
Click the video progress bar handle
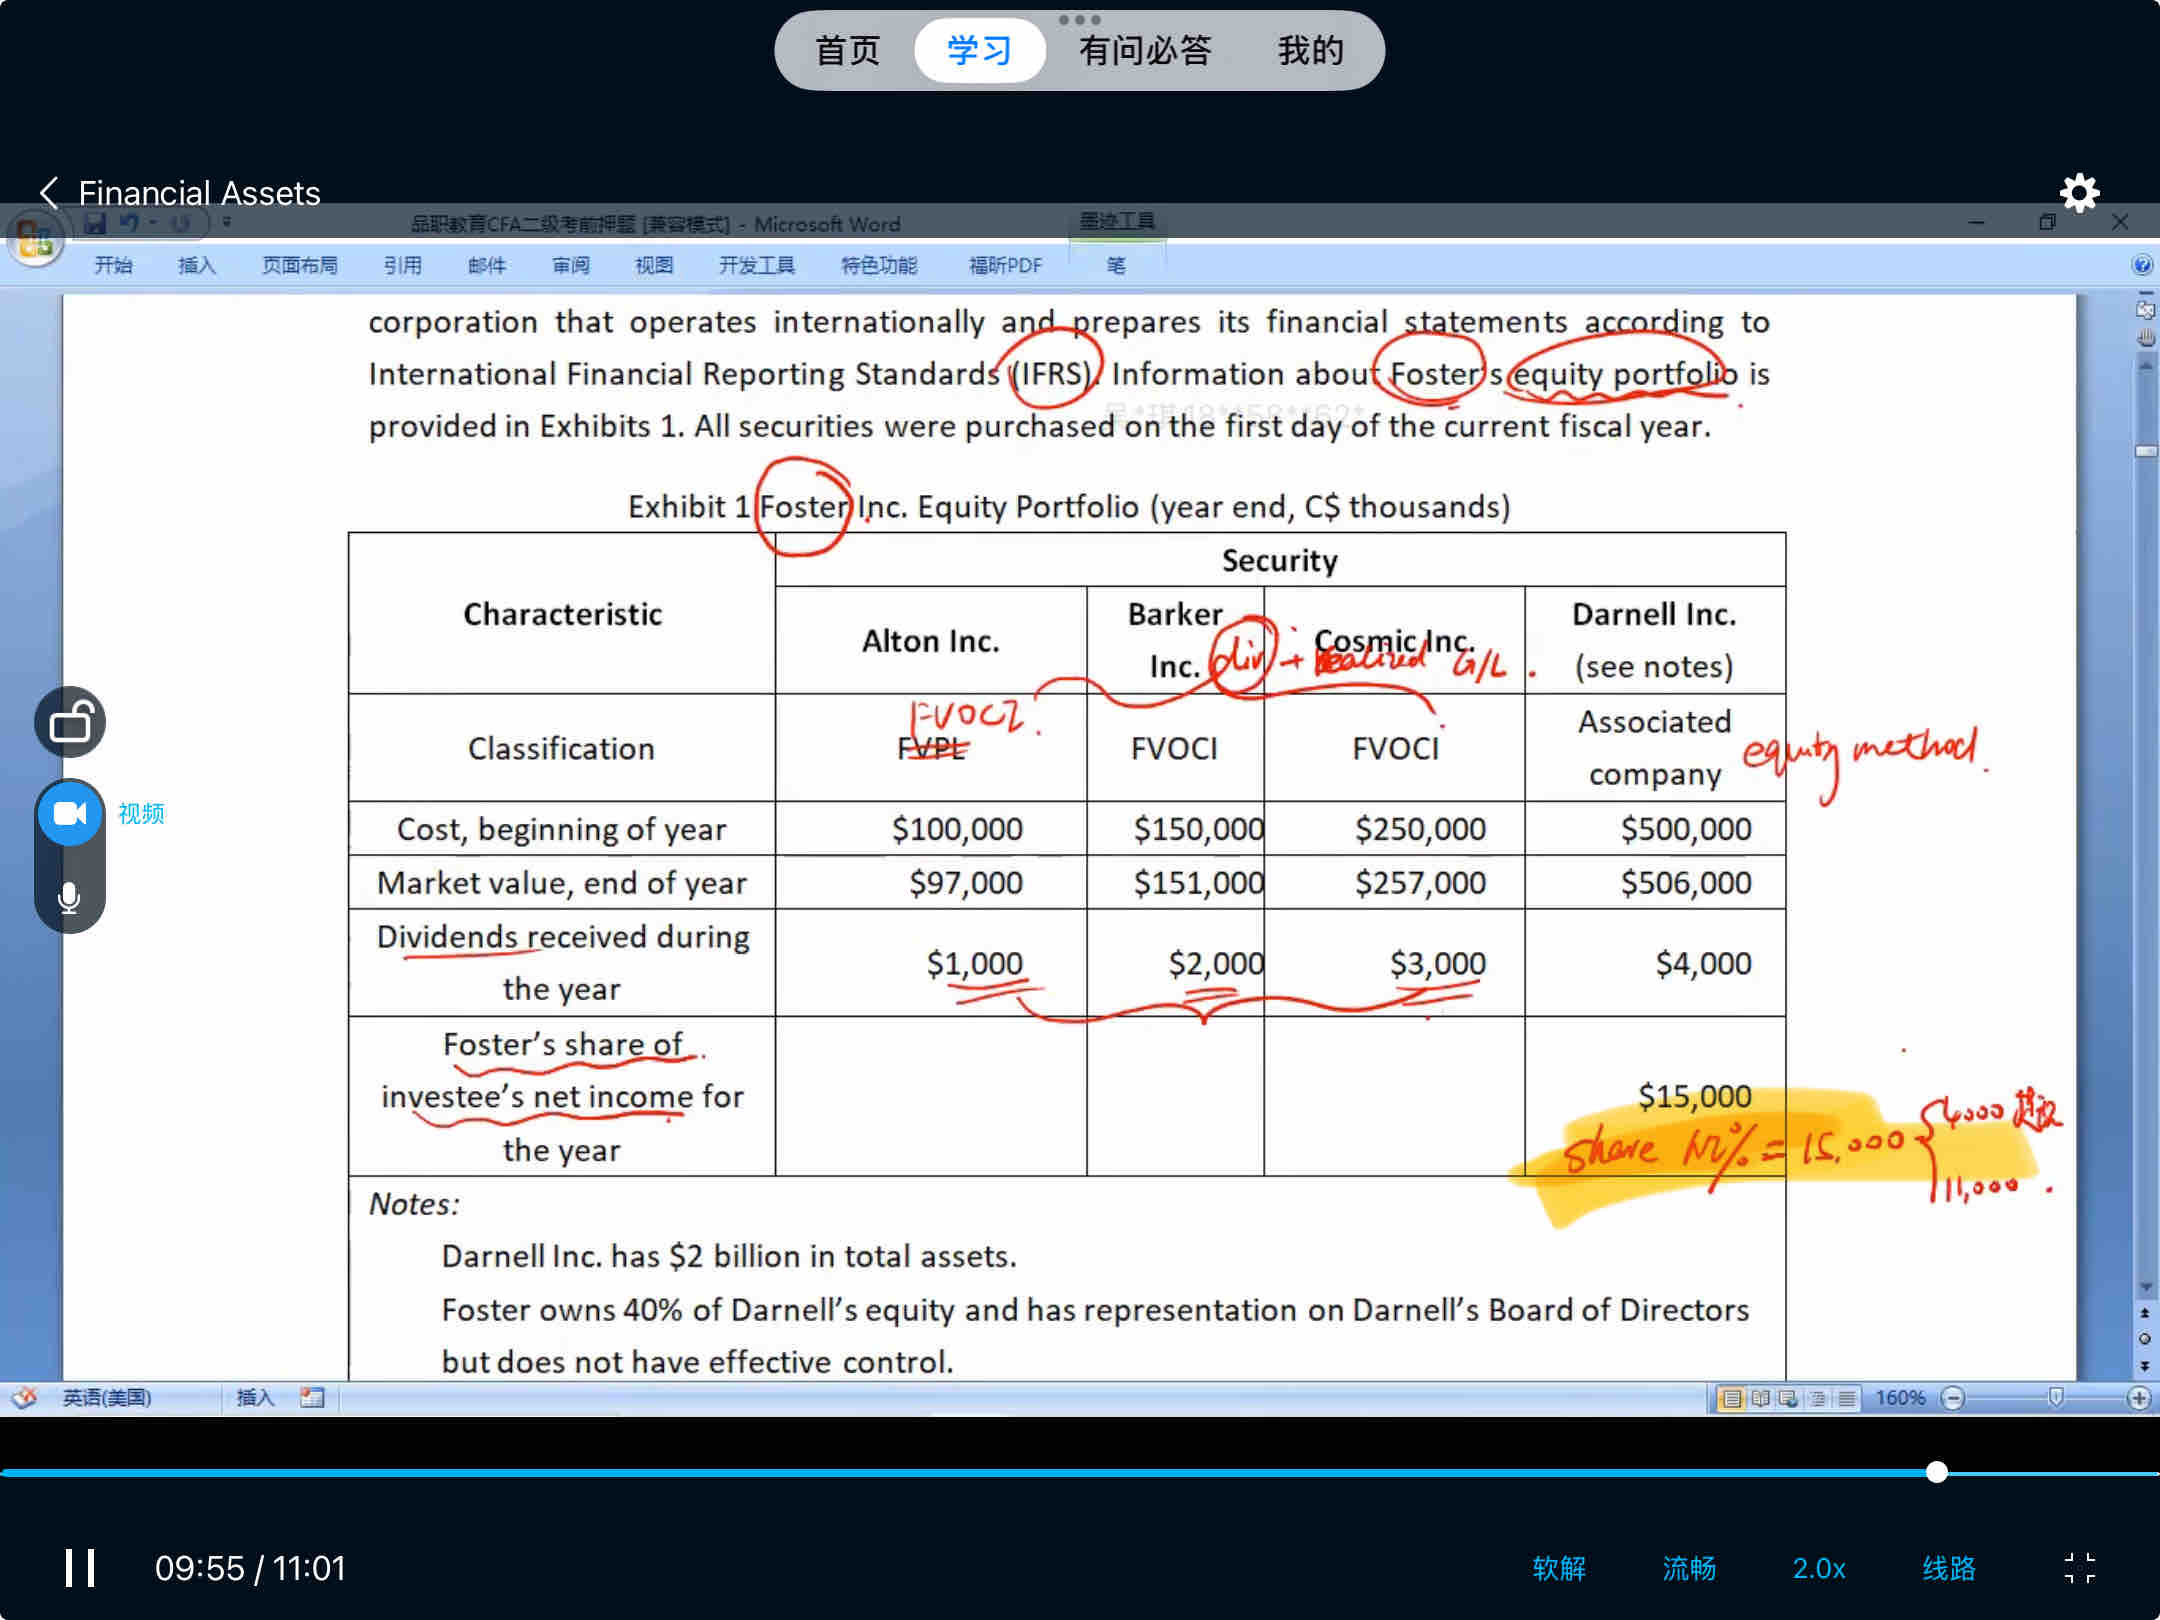click(1937, 1472)
